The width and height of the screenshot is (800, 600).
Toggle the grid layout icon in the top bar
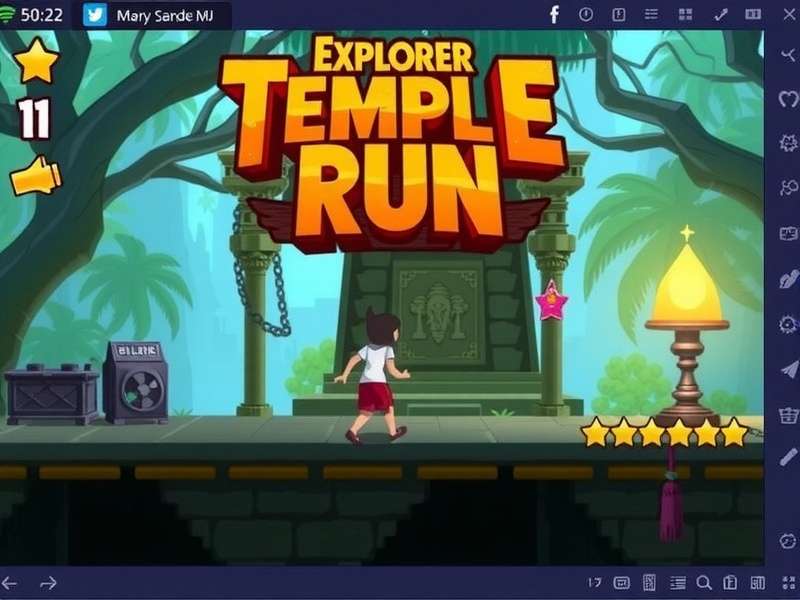pyautogui.click(x=688, y=12)
